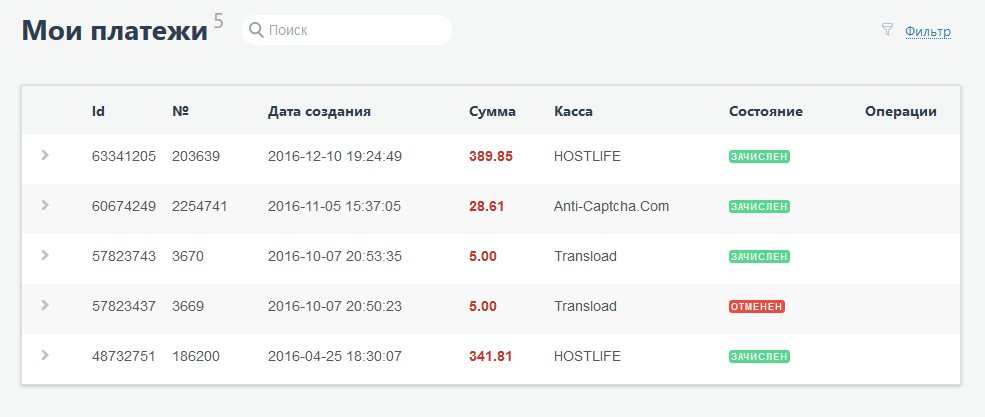Expand payment row 57823743

tap(45, 255)
